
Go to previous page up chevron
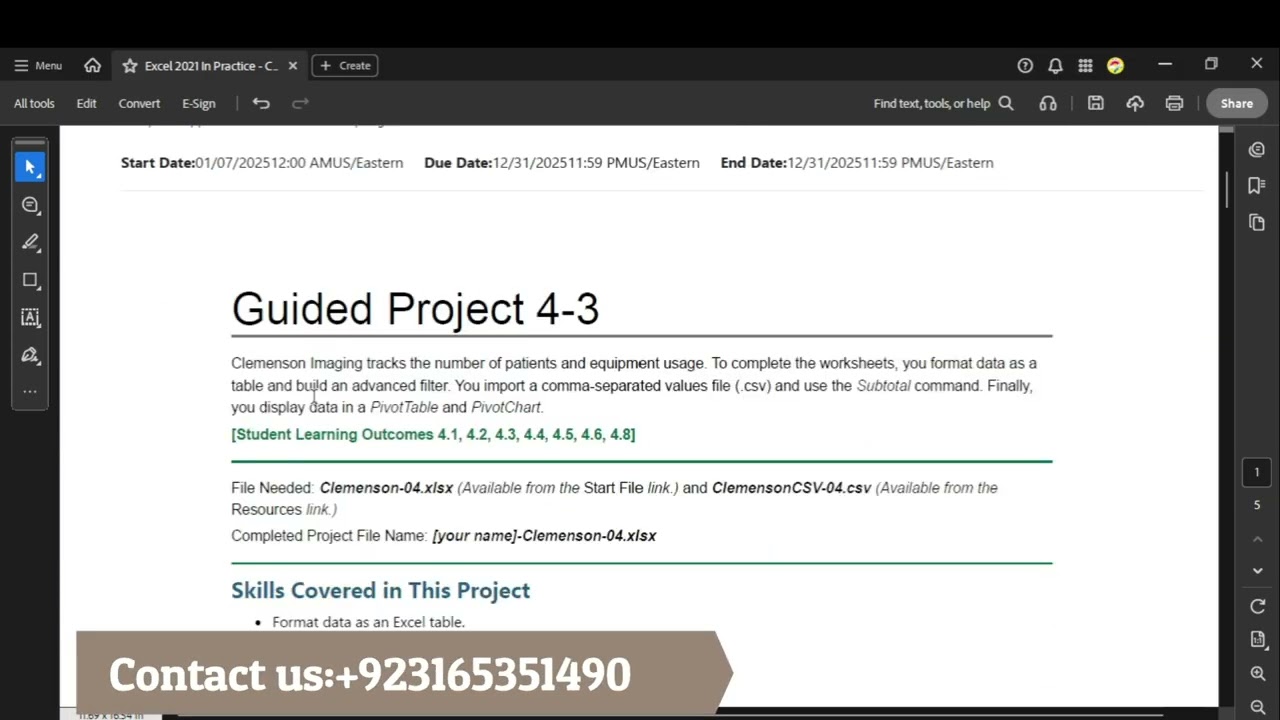click(1258, 539)
